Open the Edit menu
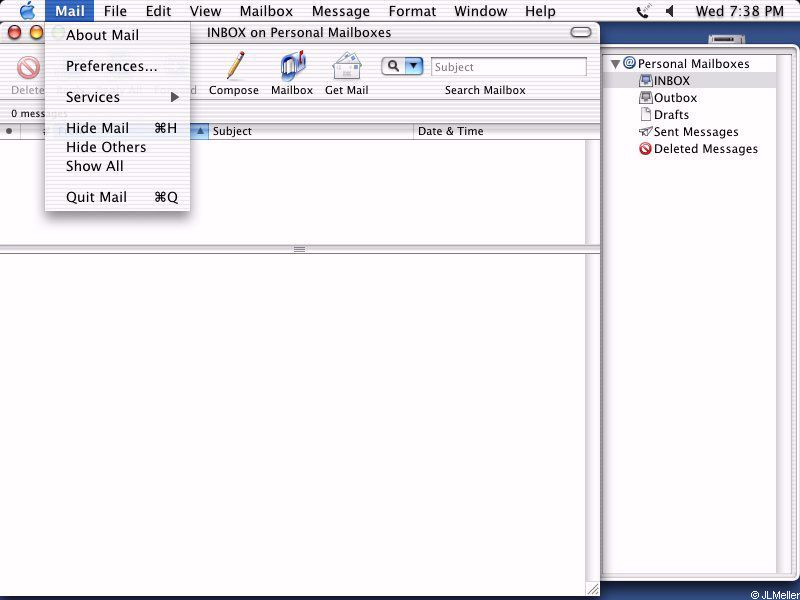Screen dimensions: 800x600 click(158, 11)
